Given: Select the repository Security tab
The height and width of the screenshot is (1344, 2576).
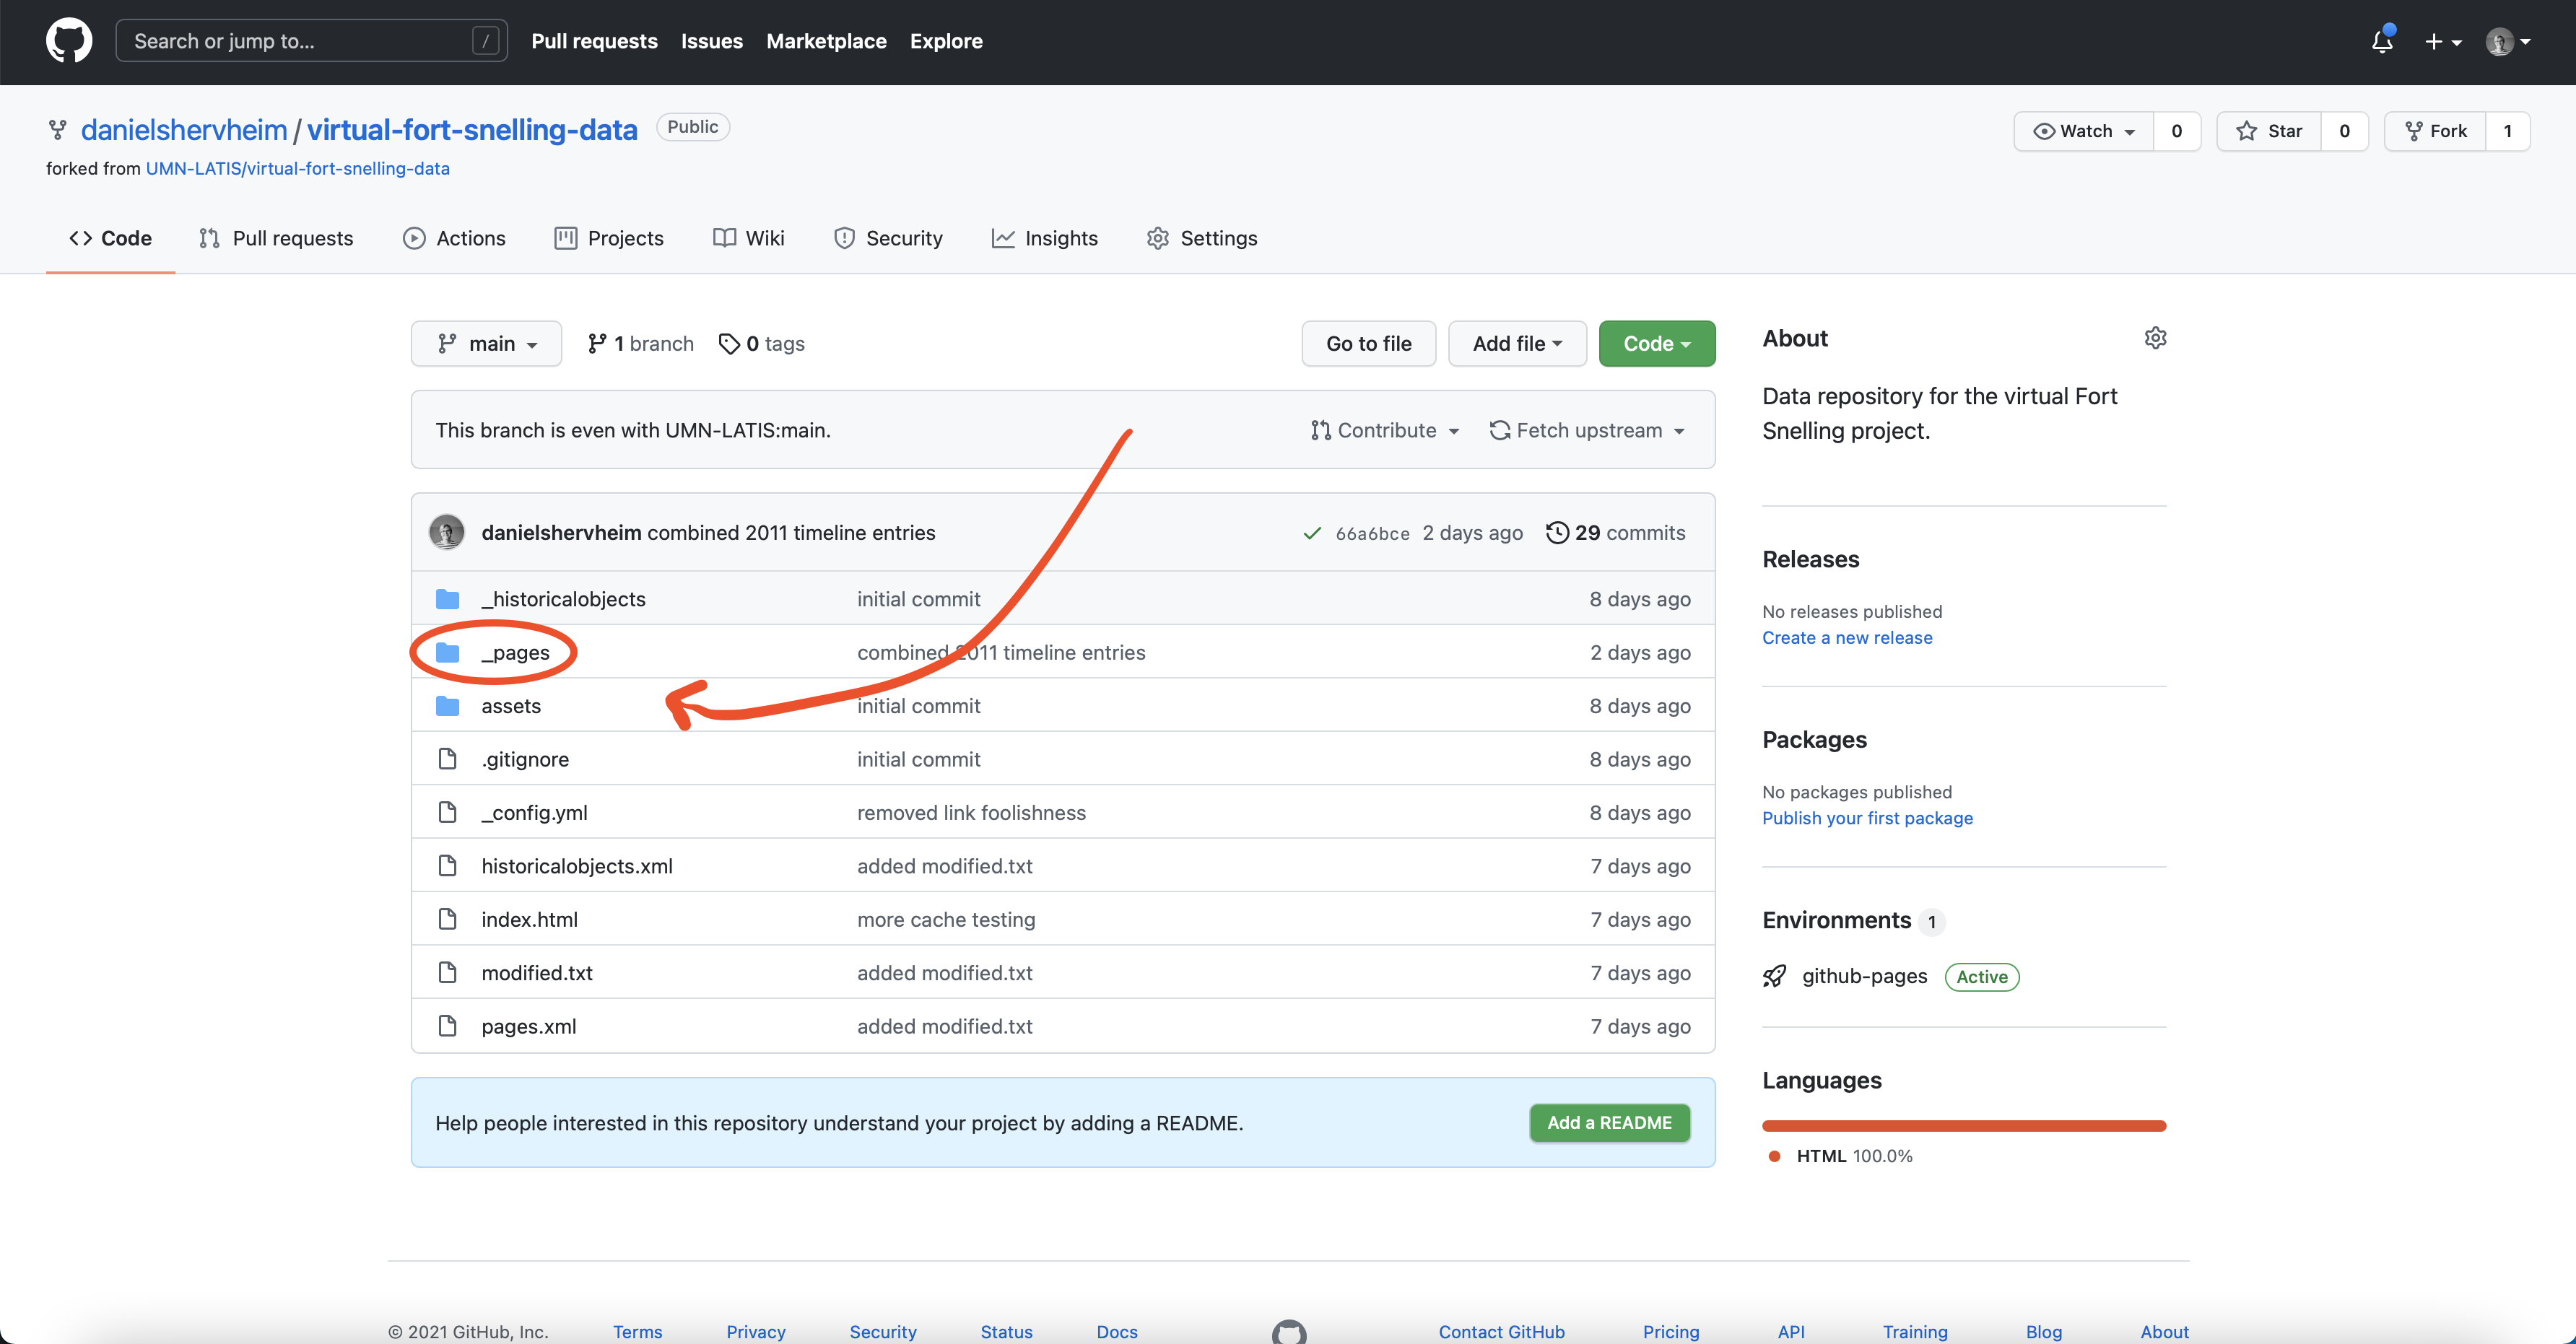Looking at the screenshot, I should click(x=888, y=238).
